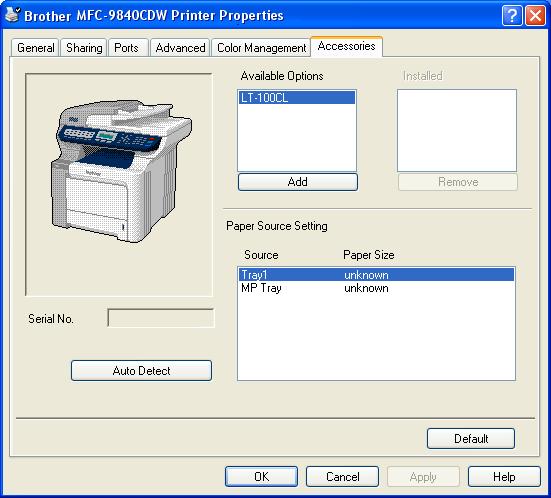Open the Color Management tab
The image size is (551, 498).
click(261, 48)
